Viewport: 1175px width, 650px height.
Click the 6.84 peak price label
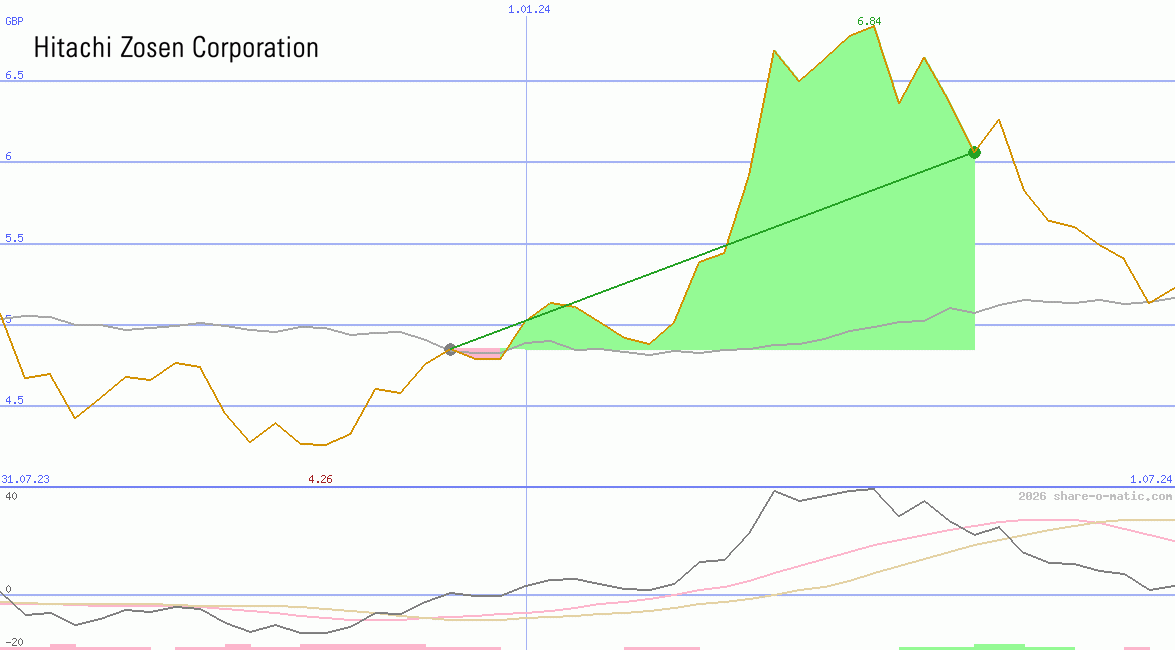point(869,21)
